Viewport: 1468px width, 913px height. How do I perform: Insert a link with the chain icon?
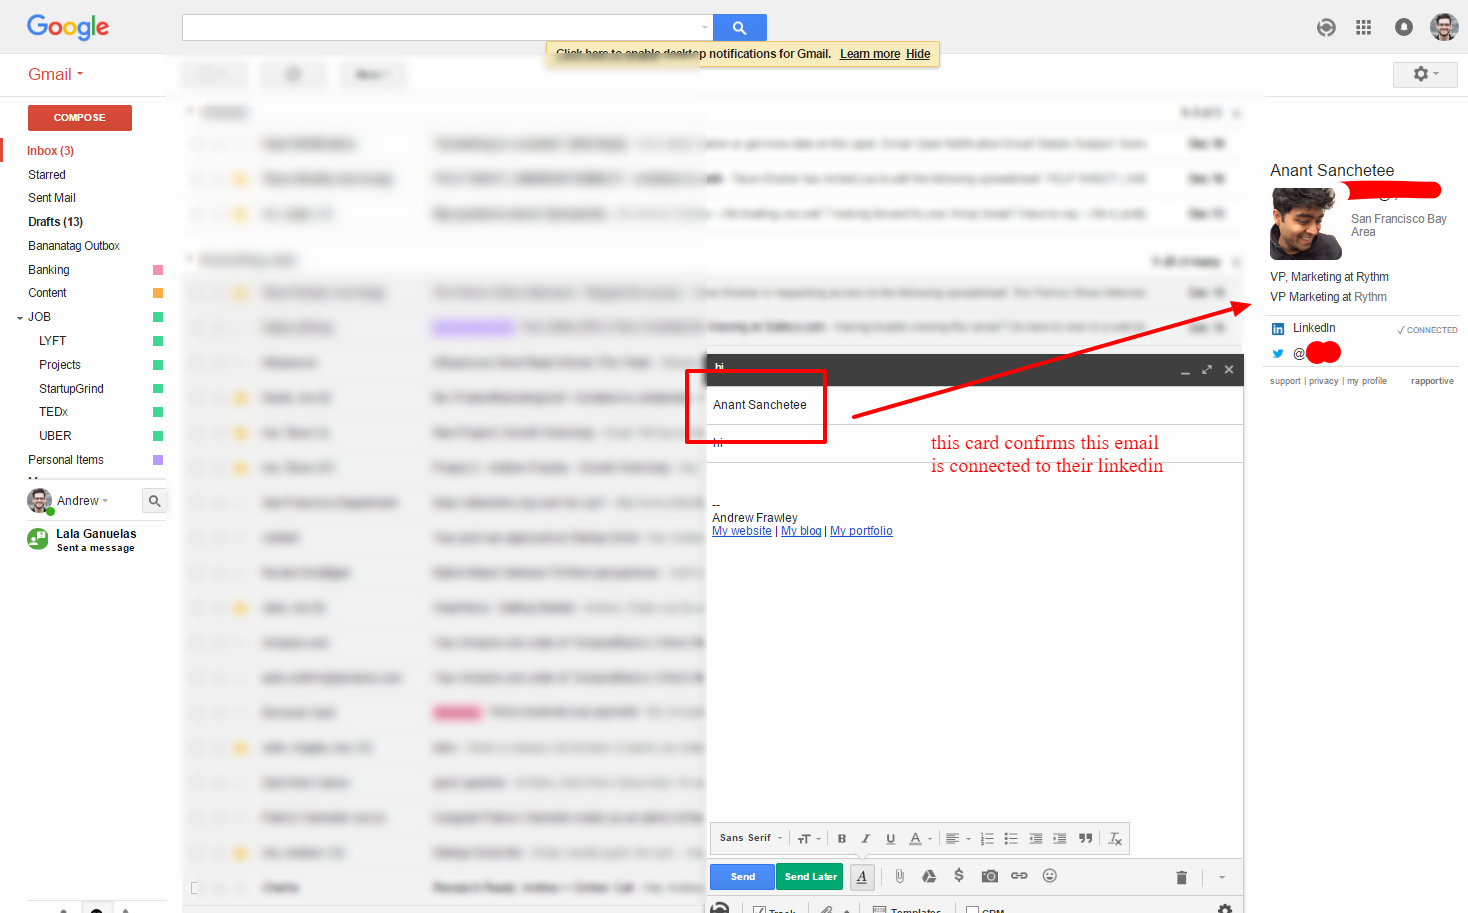(1019, 876)
